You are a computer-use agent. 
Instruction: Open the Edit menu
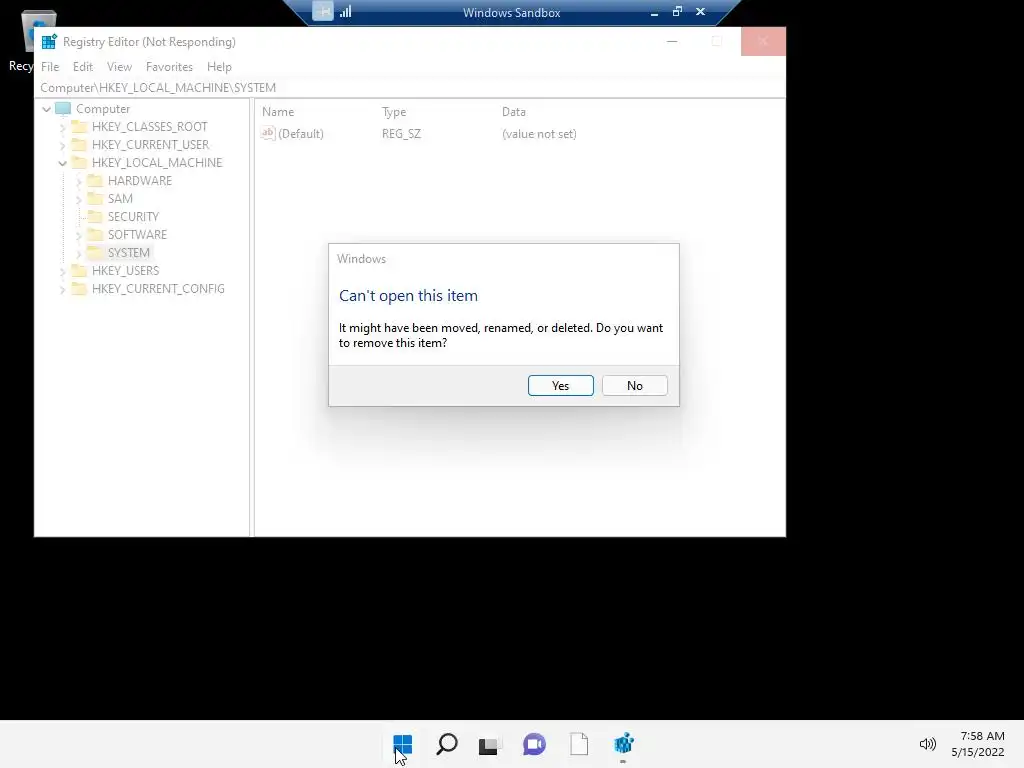click(83, 67)
